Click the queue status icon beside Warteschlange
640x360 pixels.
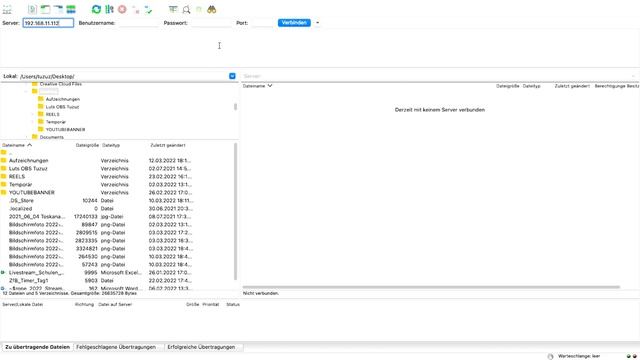550,356
